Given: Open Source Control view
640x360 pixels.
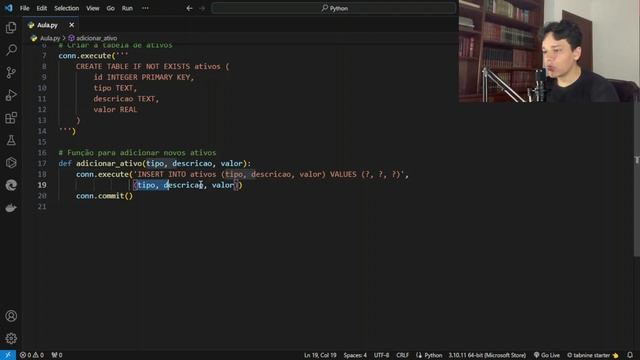Looking at the screenshot, I should point(11,73).
